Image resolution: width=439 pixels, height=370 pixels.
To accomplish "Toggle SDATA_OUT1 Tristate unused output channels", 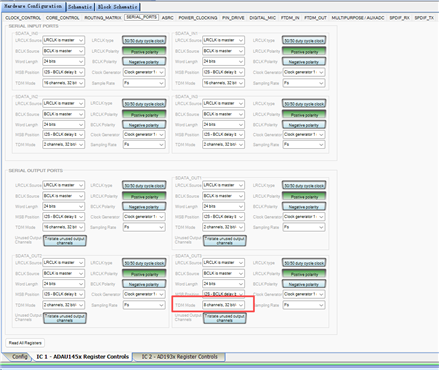I will click(225, 241).
